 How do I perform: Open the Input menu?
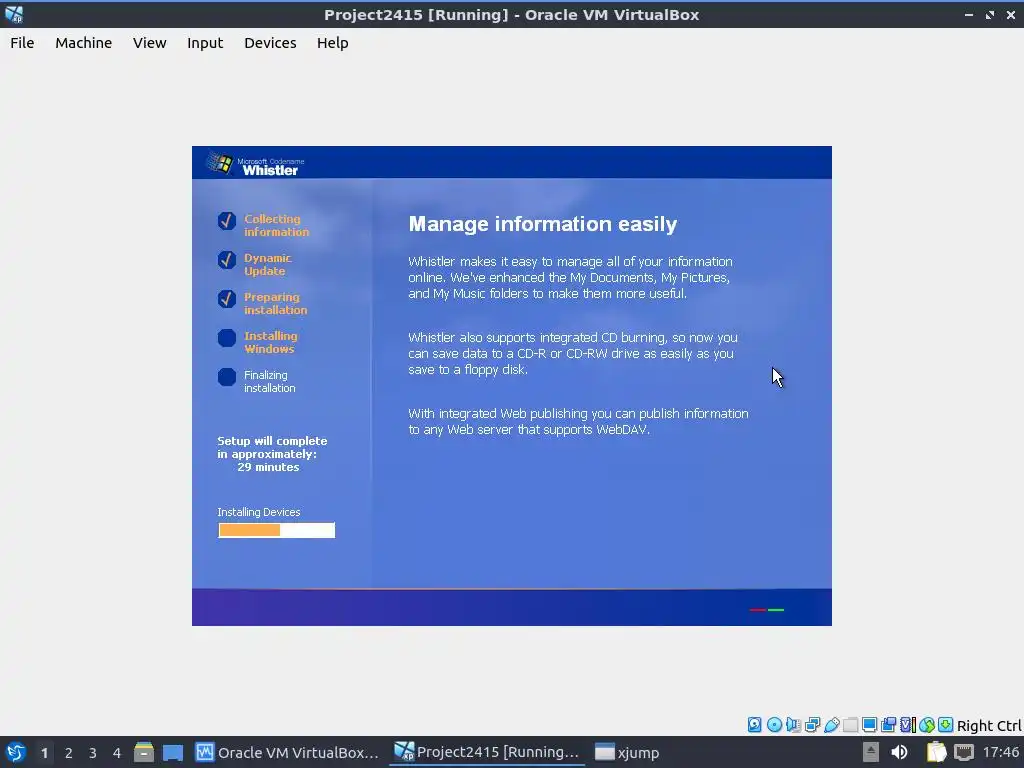pyautogui.click(x=205, y=43)
